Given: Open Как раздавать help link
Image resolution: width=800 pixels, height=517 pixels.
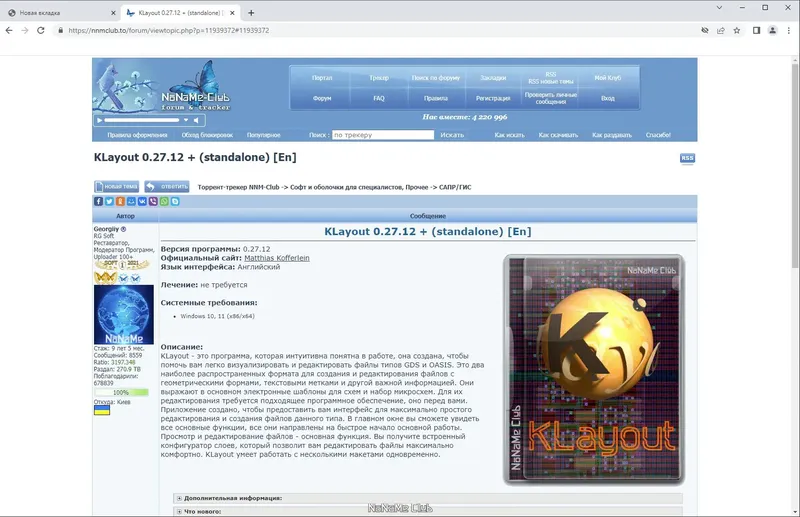Looking at the screenshot, I should (x=612, y=135).
